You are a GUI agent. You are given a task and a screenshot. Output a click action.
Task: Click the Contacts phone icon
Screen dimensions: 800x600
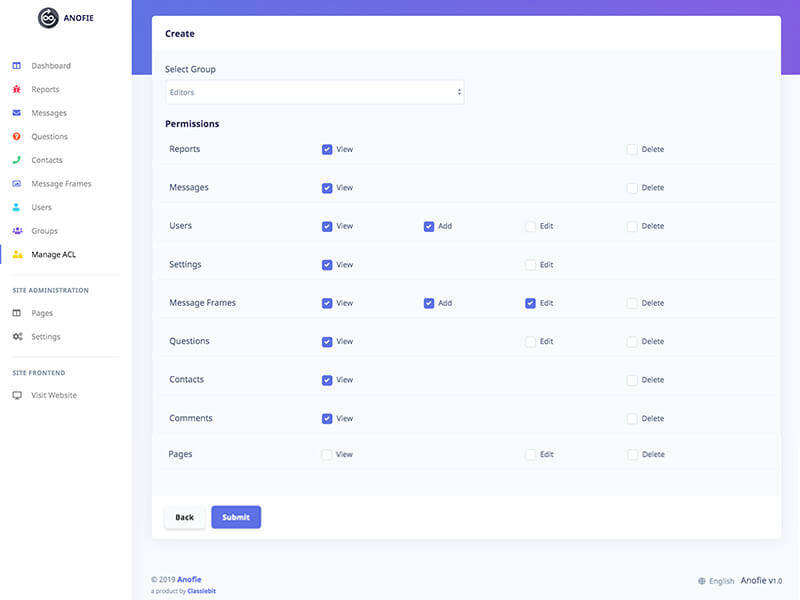tap(17, 160)
